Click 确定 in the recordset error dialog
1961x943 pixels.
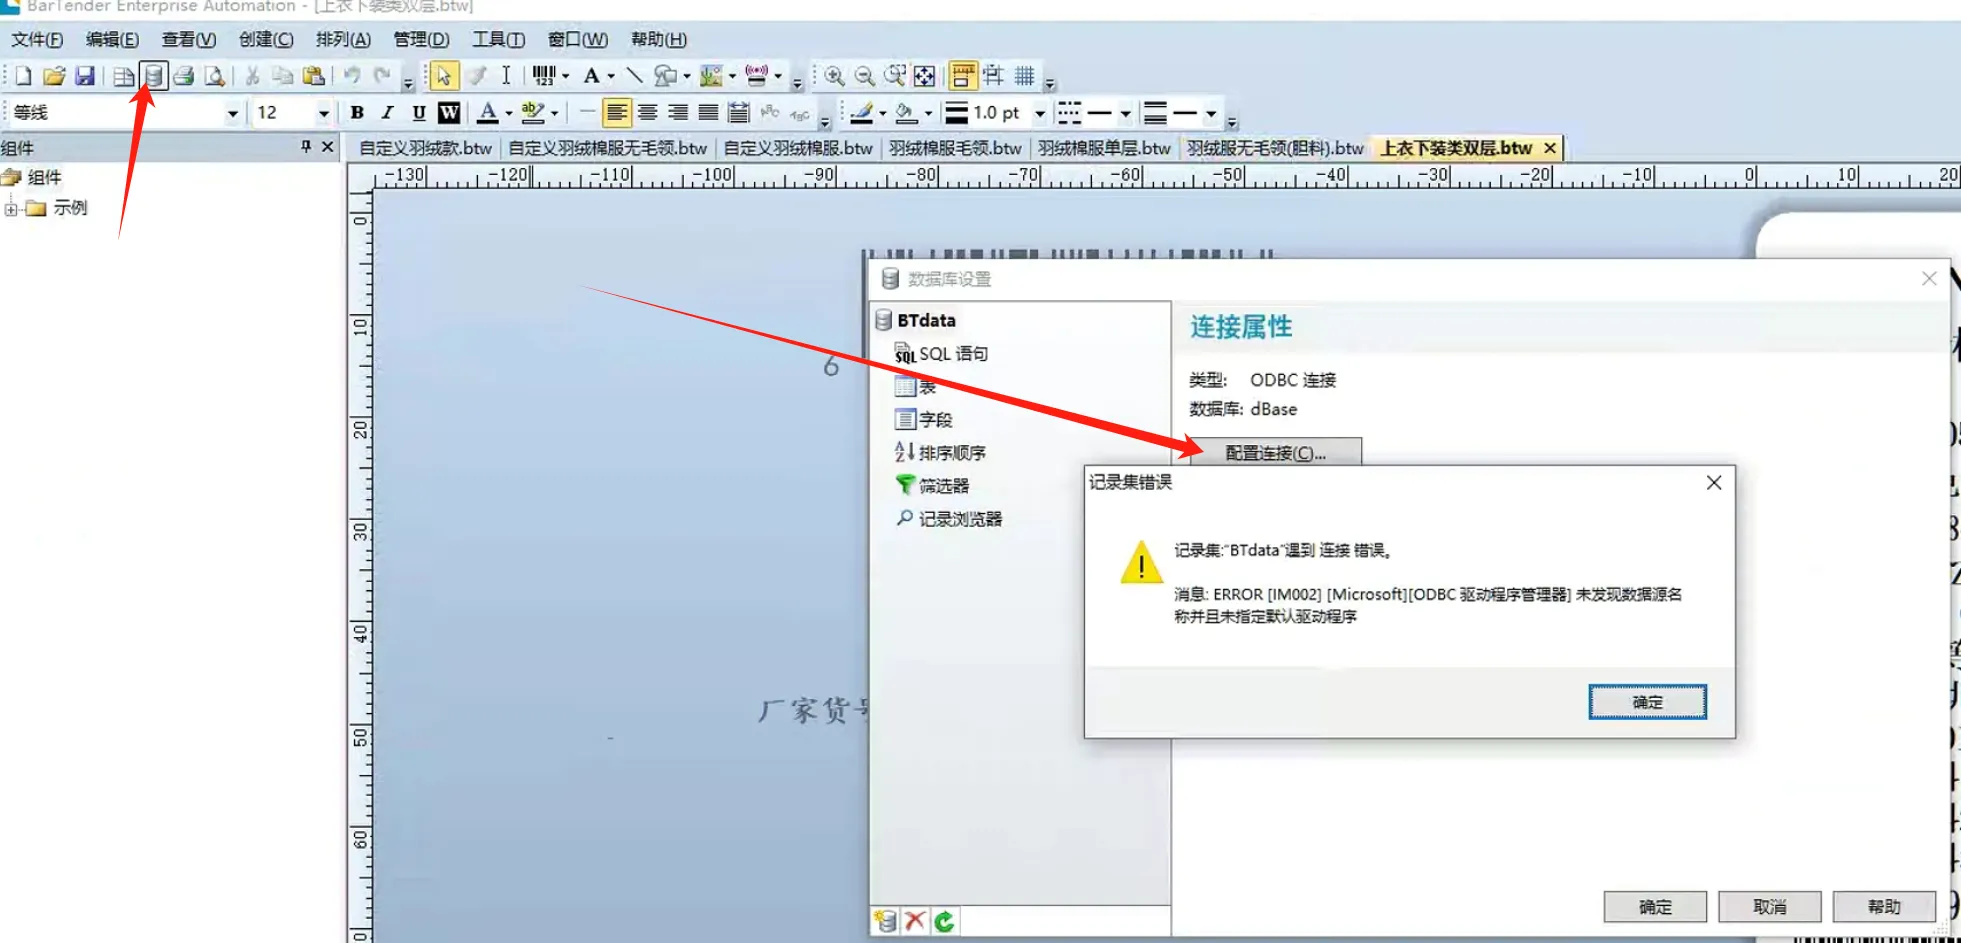point(1646,702)
